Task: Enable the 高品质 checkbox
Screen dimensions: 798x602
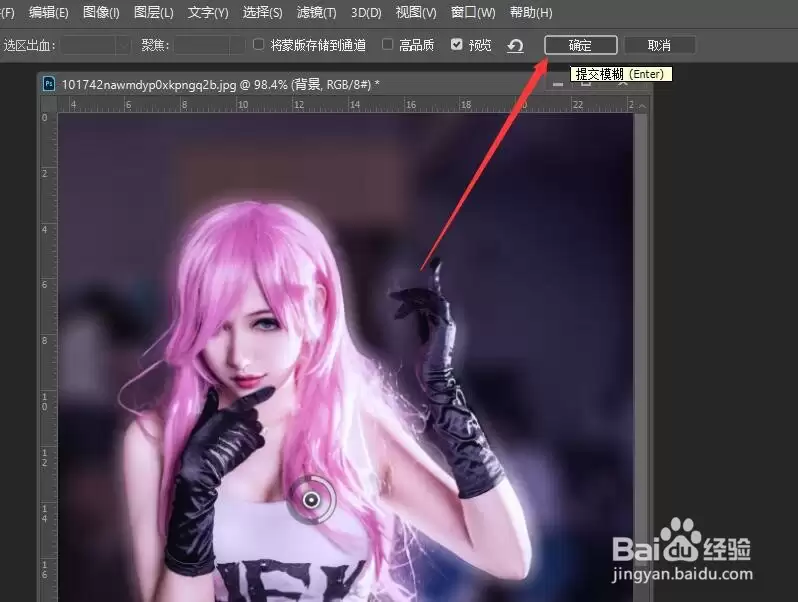Action: click(x=387, y=45)
